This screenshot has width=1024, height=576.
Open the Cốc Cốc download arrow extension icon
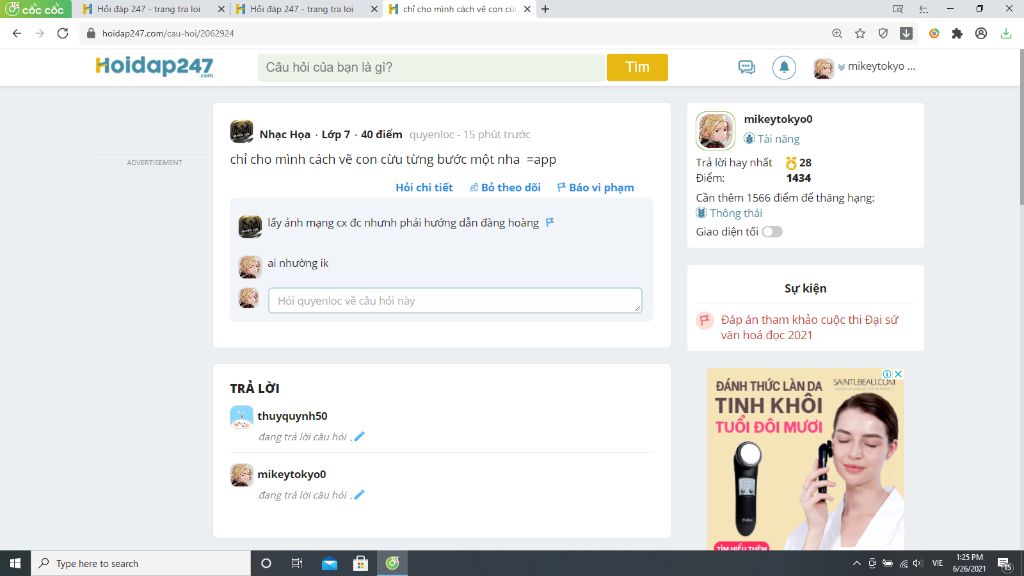(906, 33)
